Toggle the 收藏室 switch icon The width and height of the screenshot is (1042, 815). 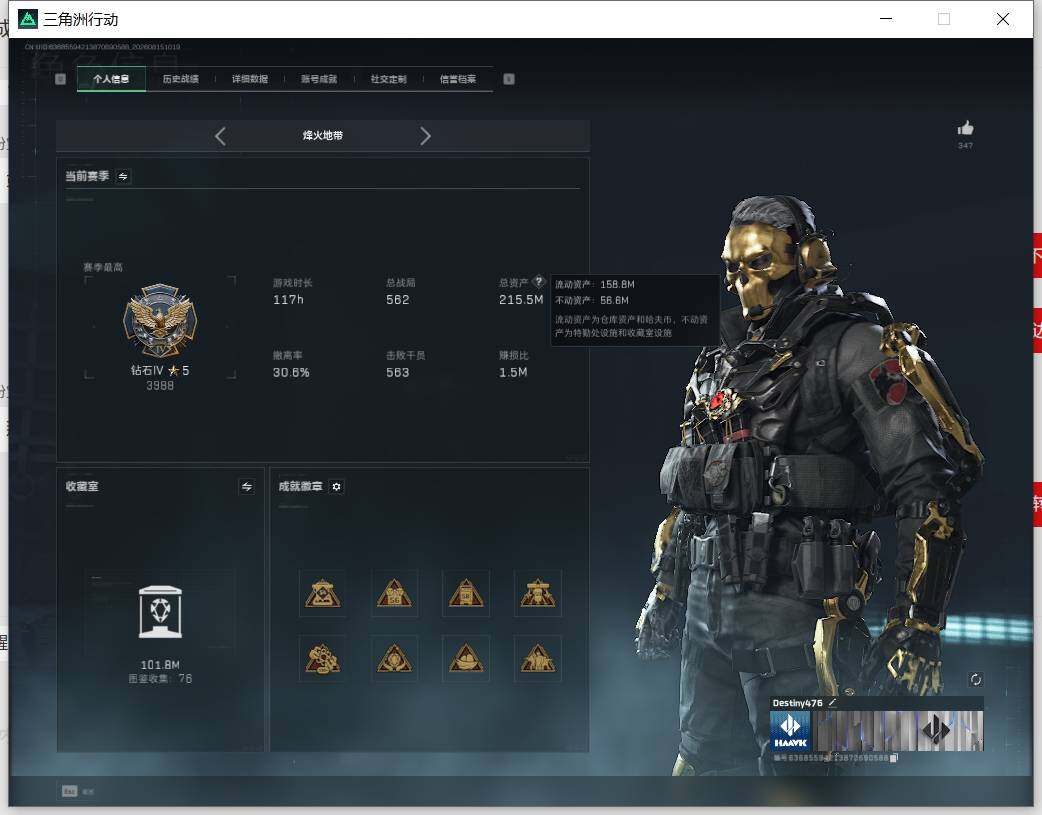point(247,487)
